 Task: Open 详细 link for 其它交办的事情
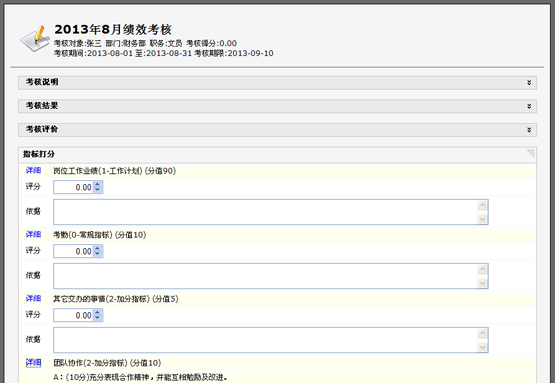point(33,299)
